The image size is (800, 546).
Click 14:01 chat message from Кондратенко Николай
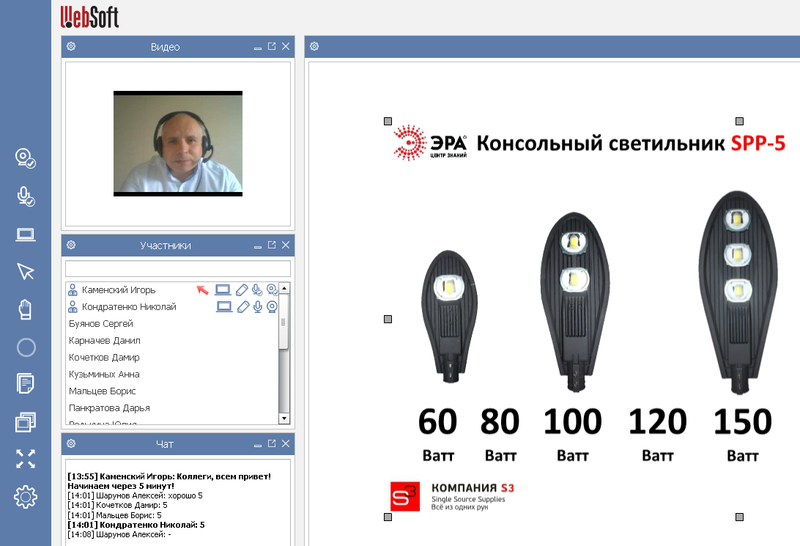pyautogui.click(x=136, y=525)
